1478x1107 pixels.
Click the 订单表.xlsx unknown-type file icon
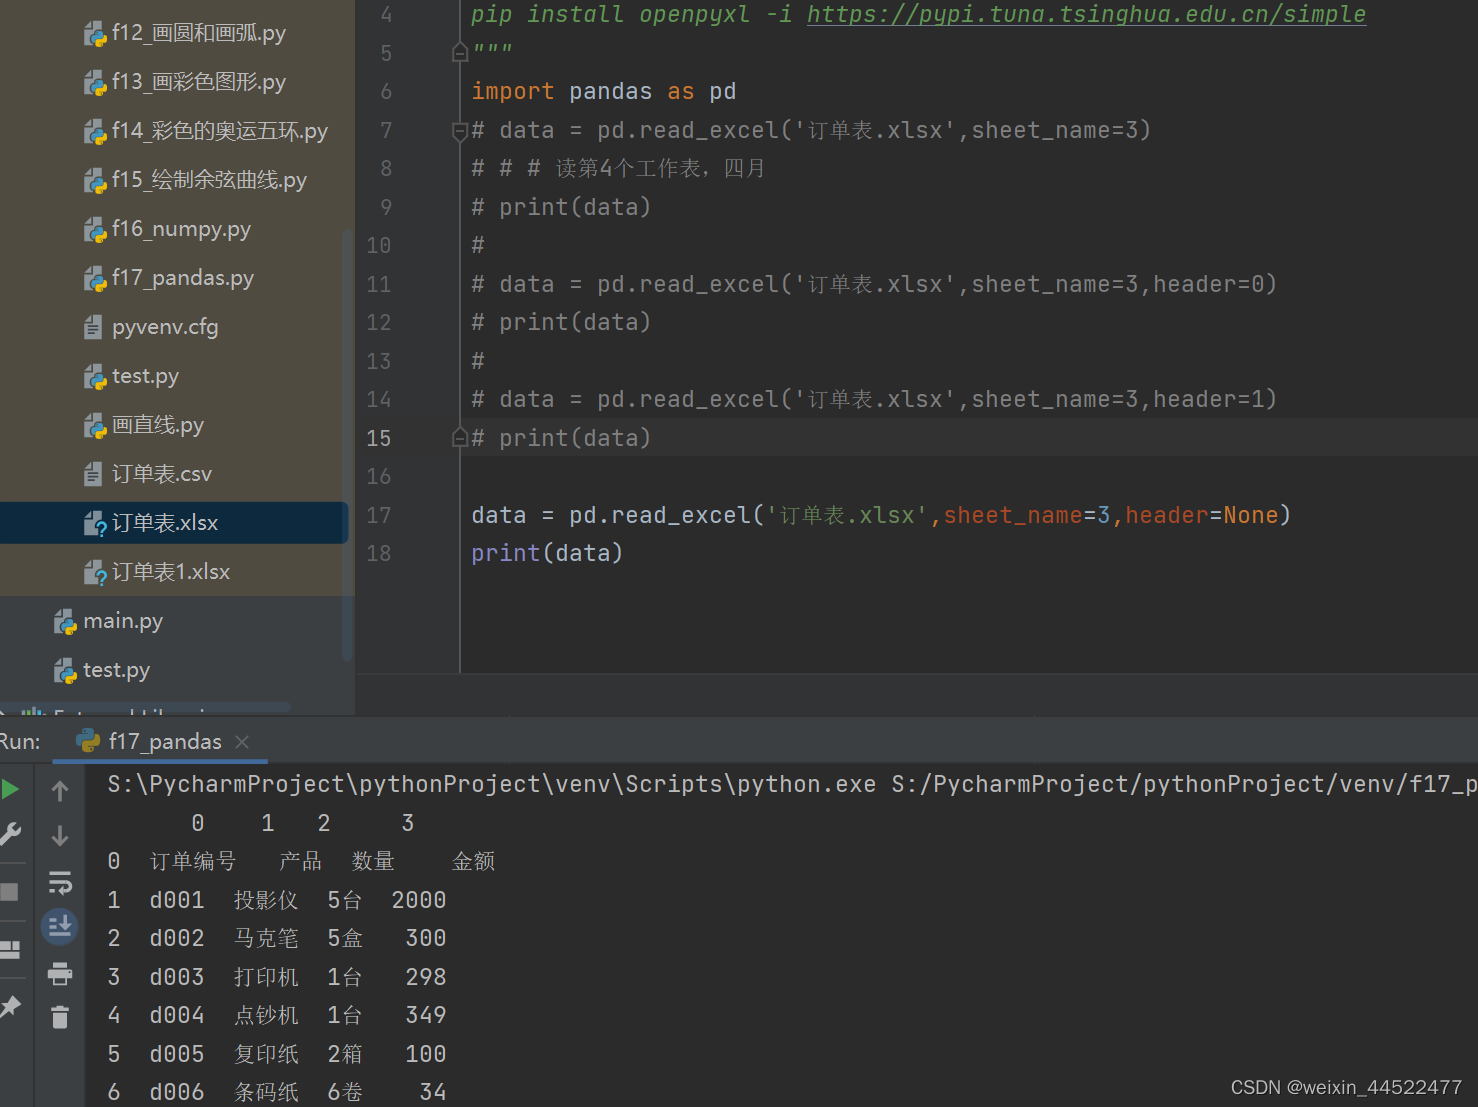[x=94, y=523]
